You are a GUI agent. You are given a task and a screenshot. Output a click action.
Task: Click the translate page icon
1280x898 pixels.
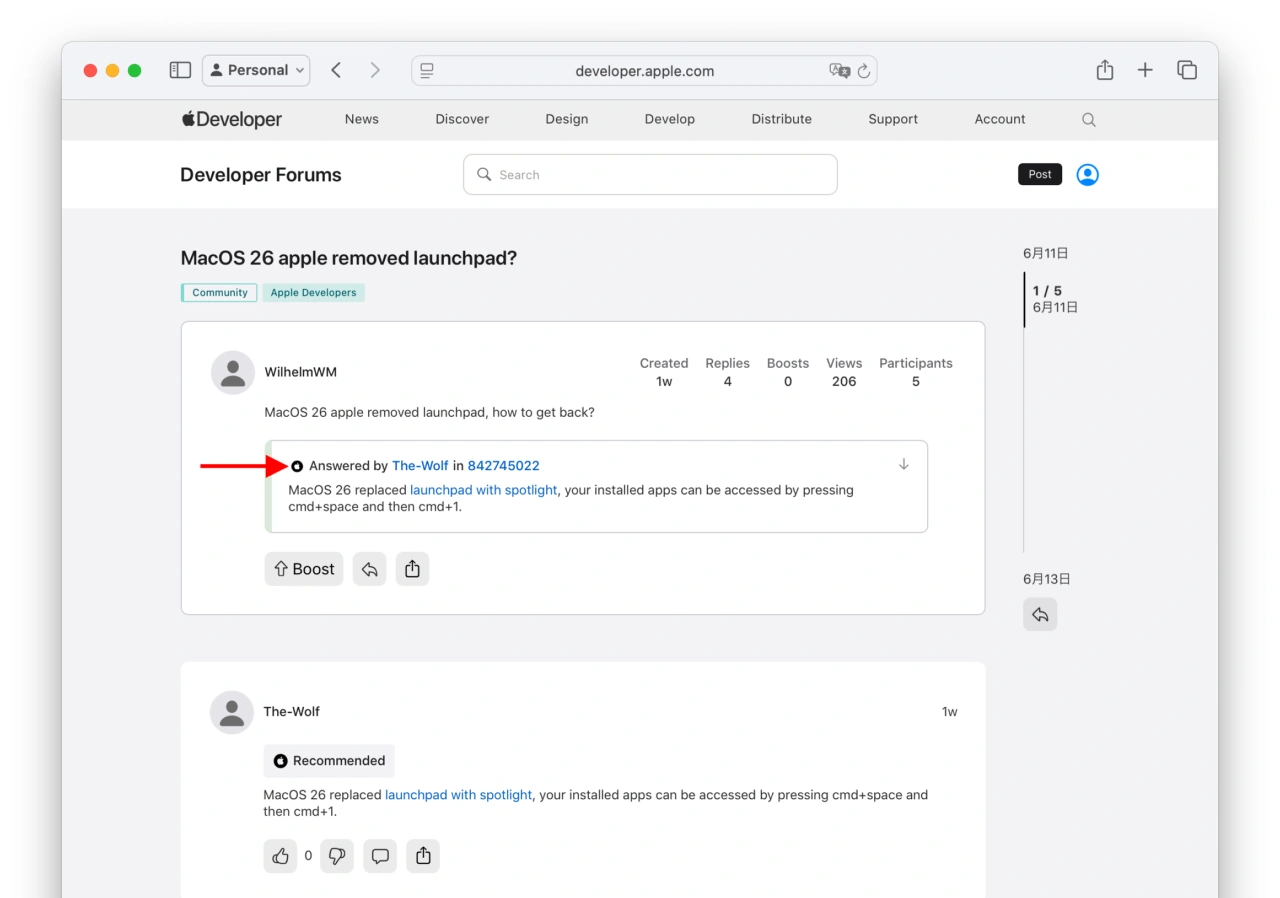839,71
